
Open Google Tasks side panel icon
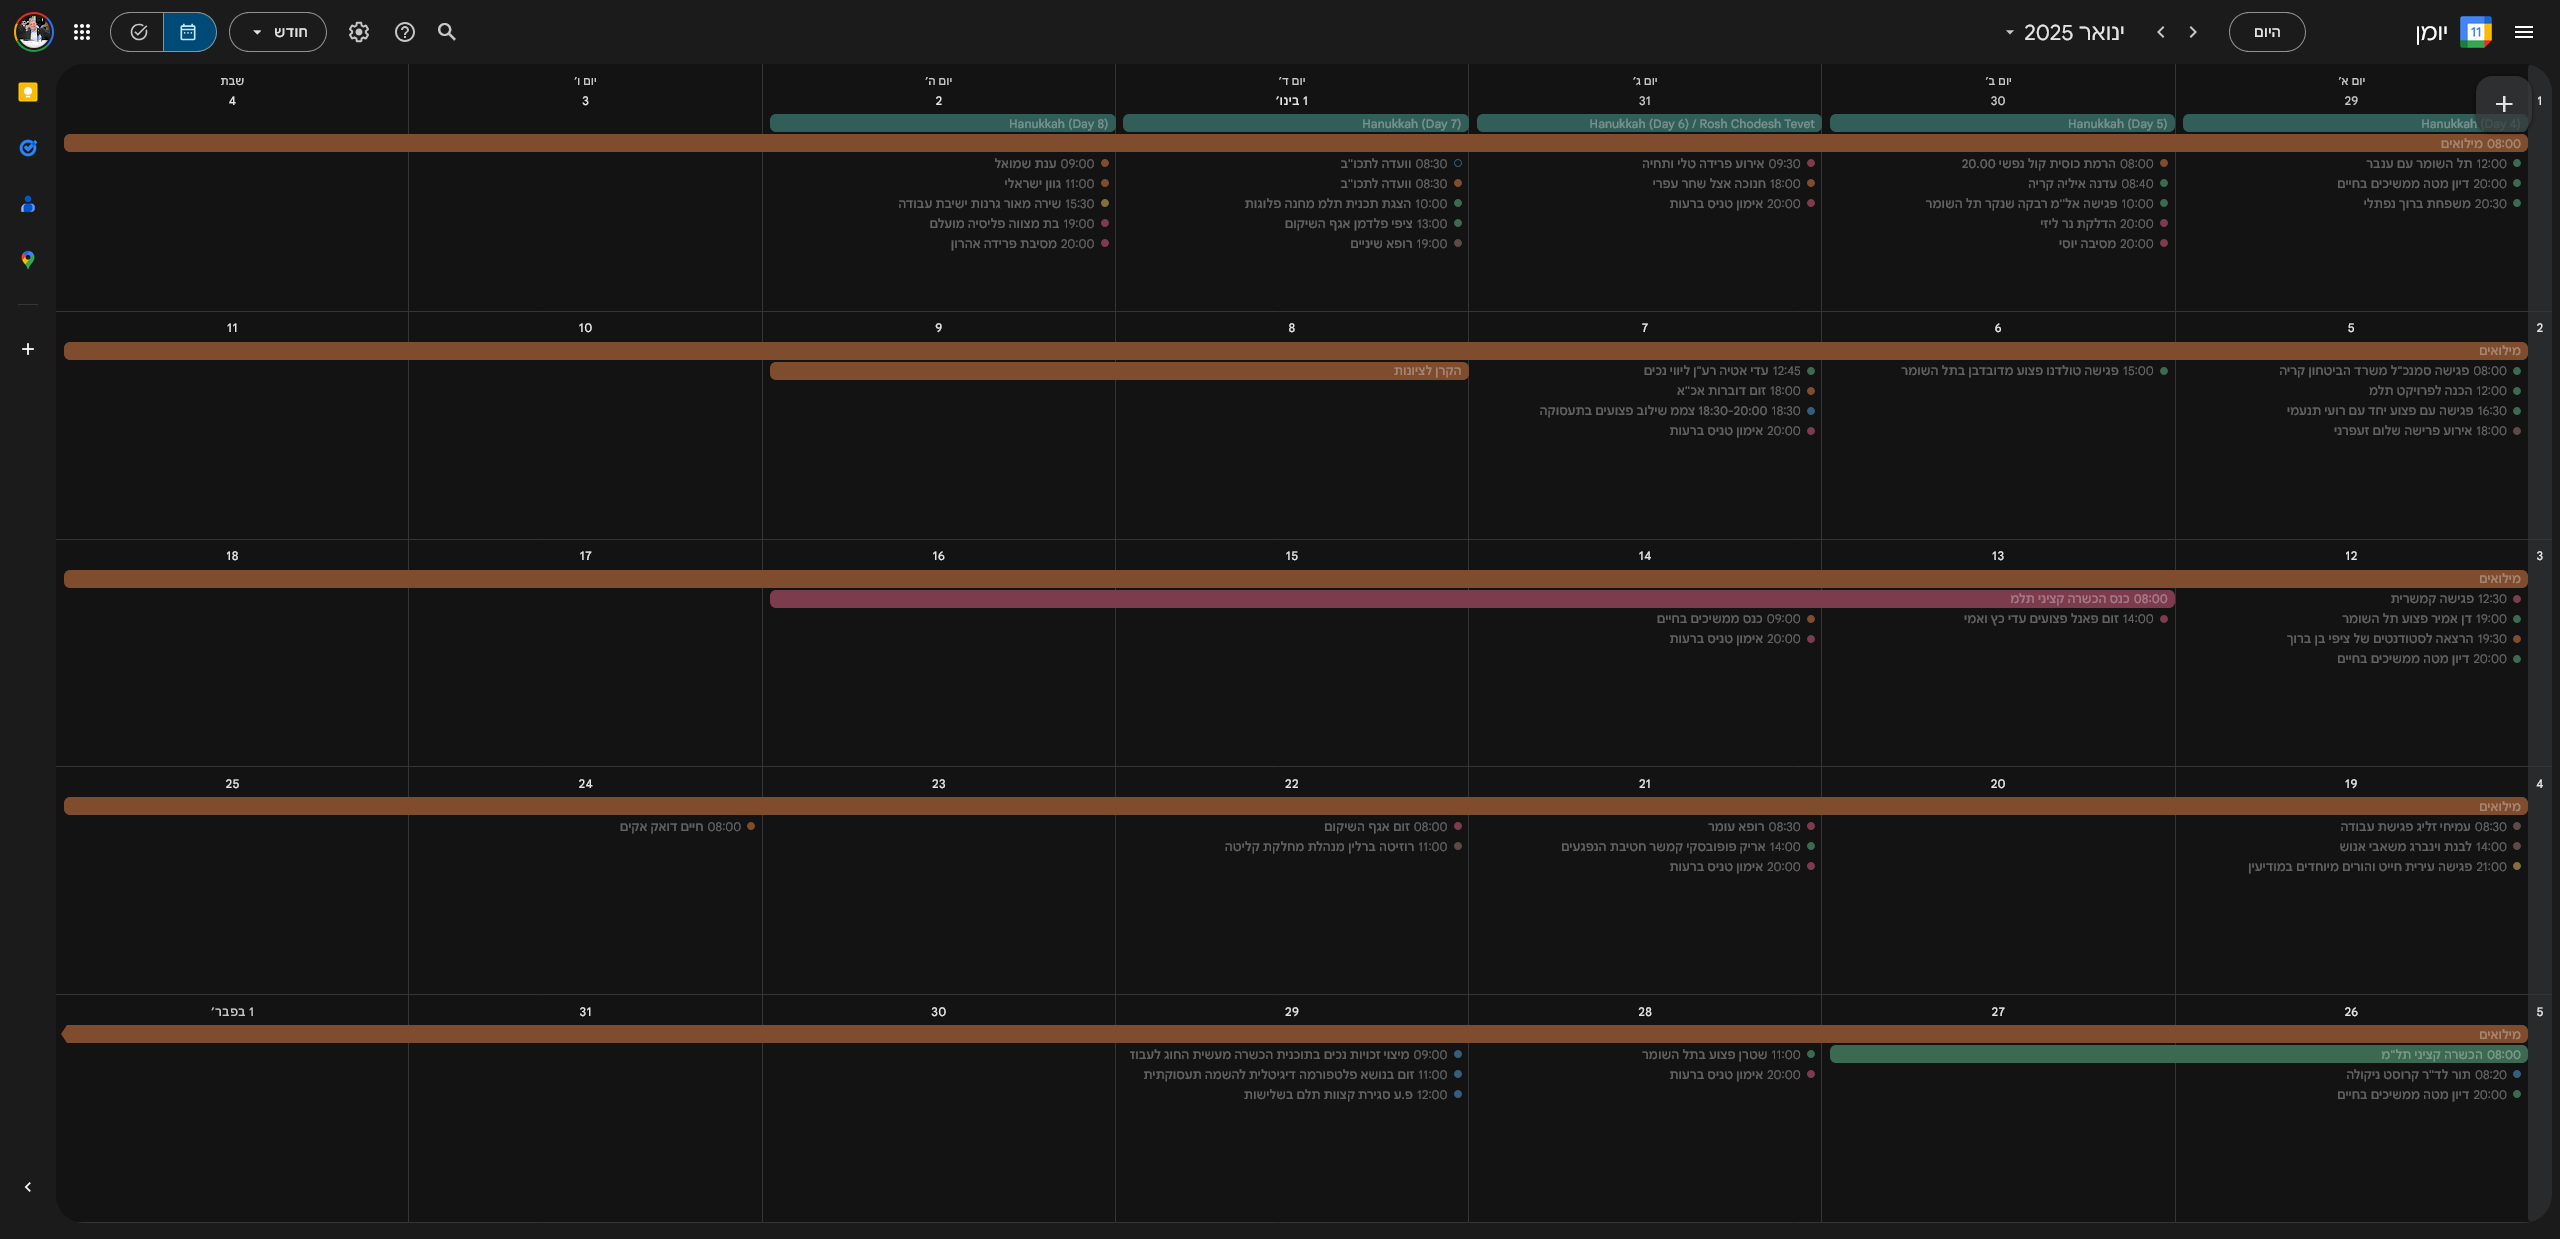tap(28, 148)
